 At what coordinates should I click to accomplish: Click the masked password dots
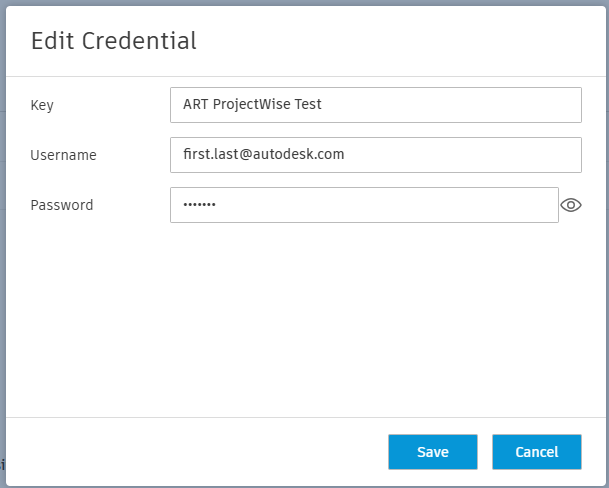[x=199, y=205]
